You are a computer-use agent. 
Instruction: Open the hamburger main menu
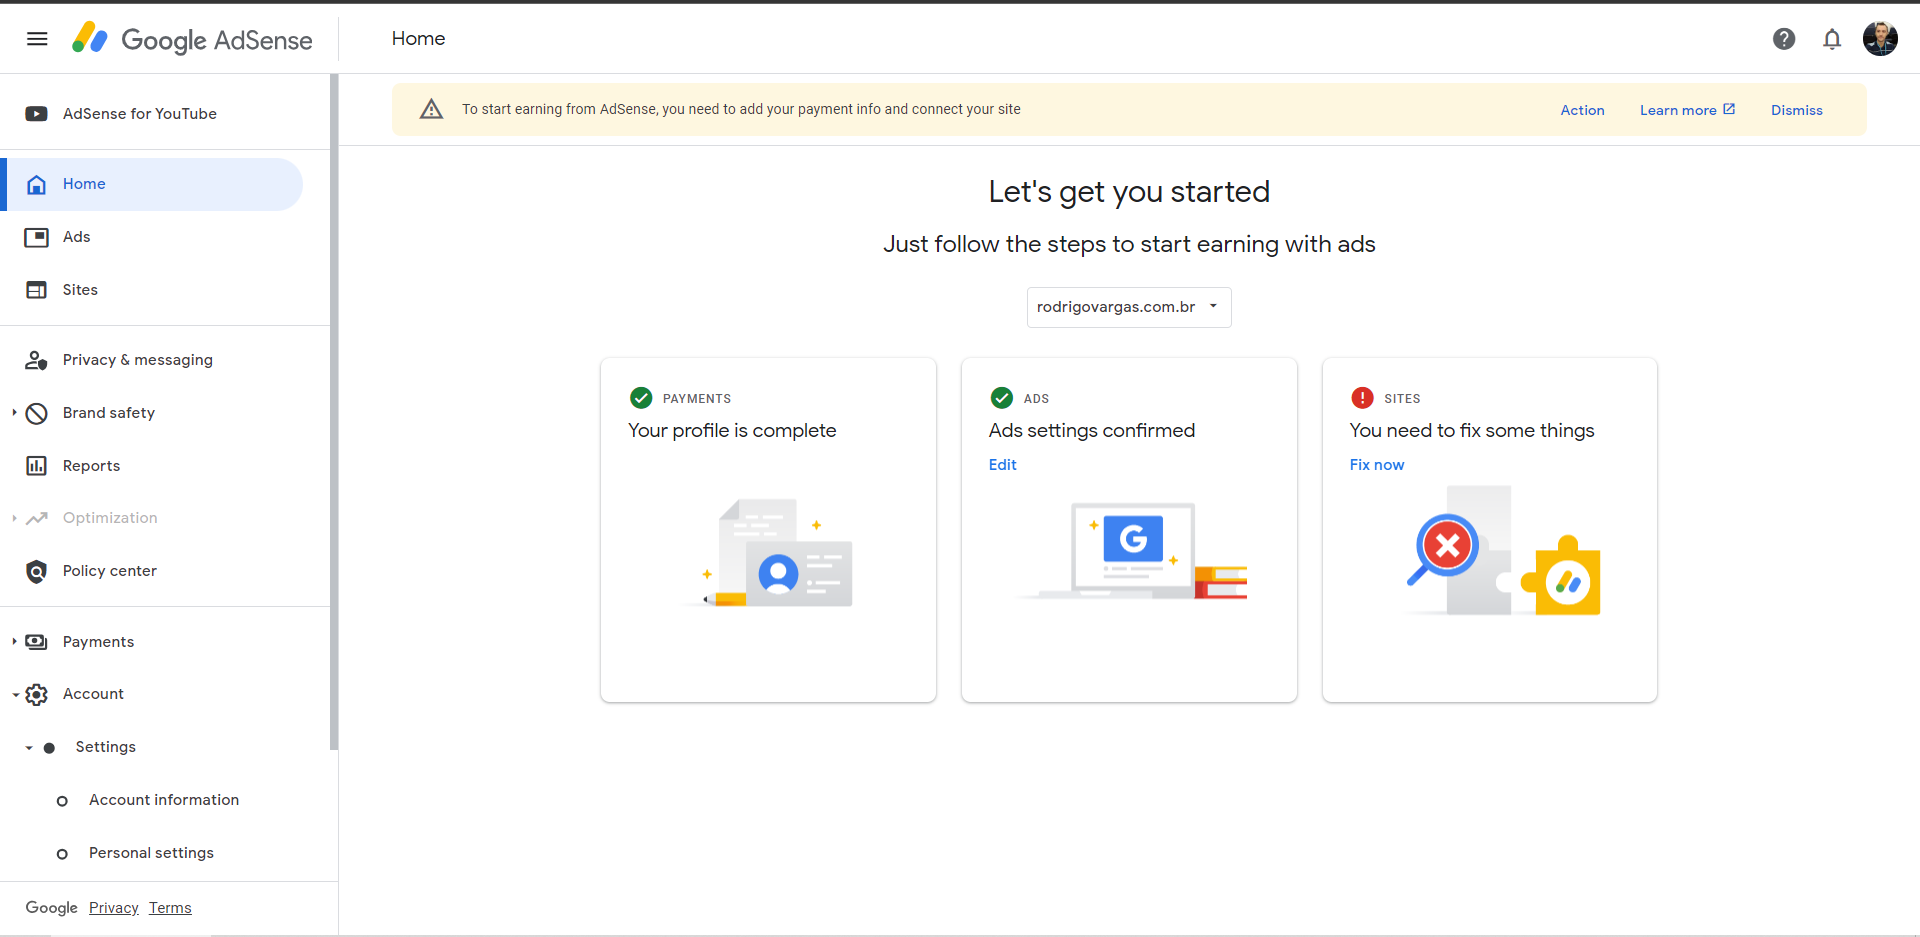[37, 39]
